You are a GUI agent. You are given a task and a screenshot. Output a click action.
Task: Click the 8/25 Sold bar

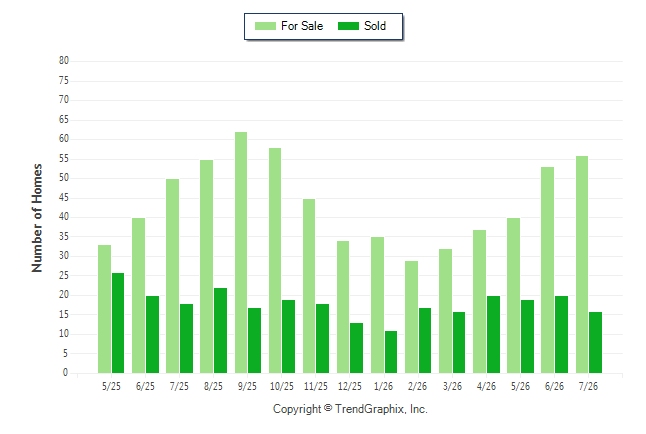point(220,331)
